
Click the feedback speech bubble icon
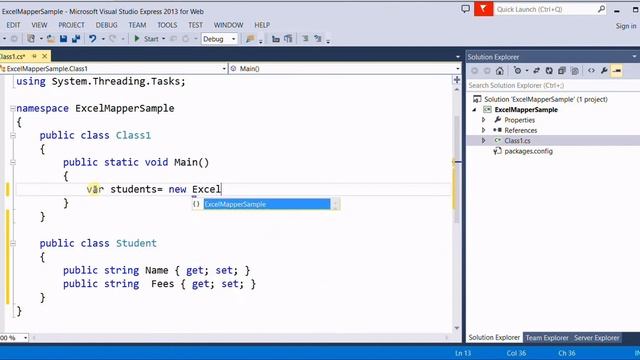pos(465,9)
